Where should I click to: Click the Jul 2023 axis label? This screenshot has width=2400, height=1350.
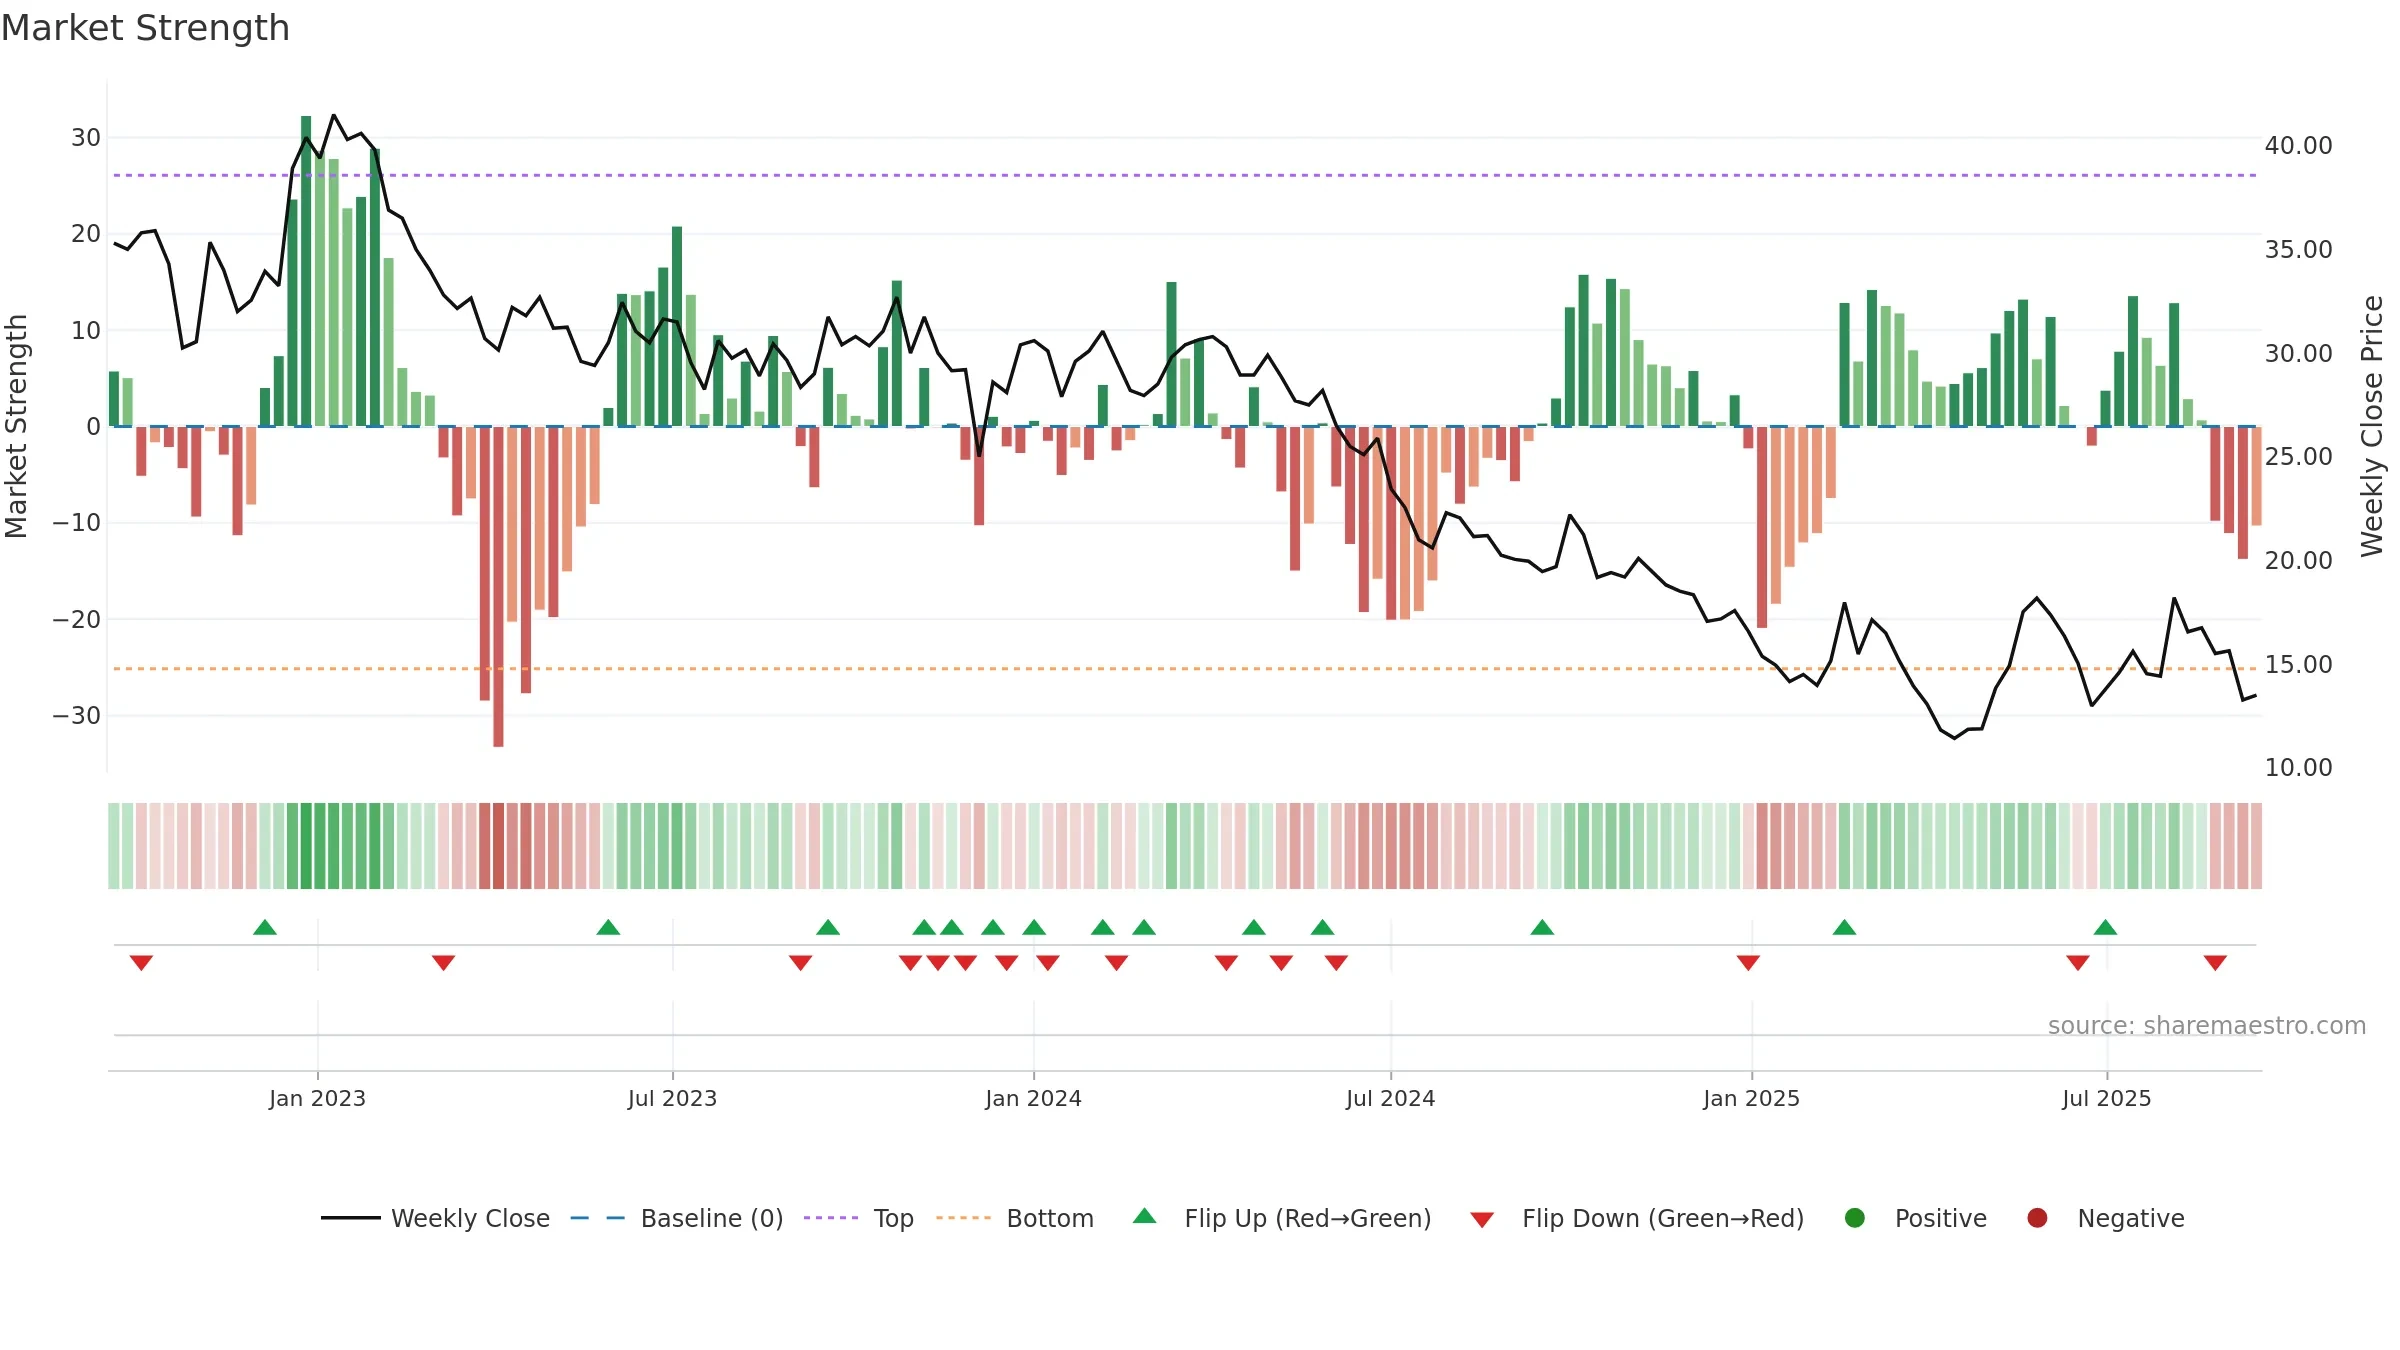click(672, 1098)
